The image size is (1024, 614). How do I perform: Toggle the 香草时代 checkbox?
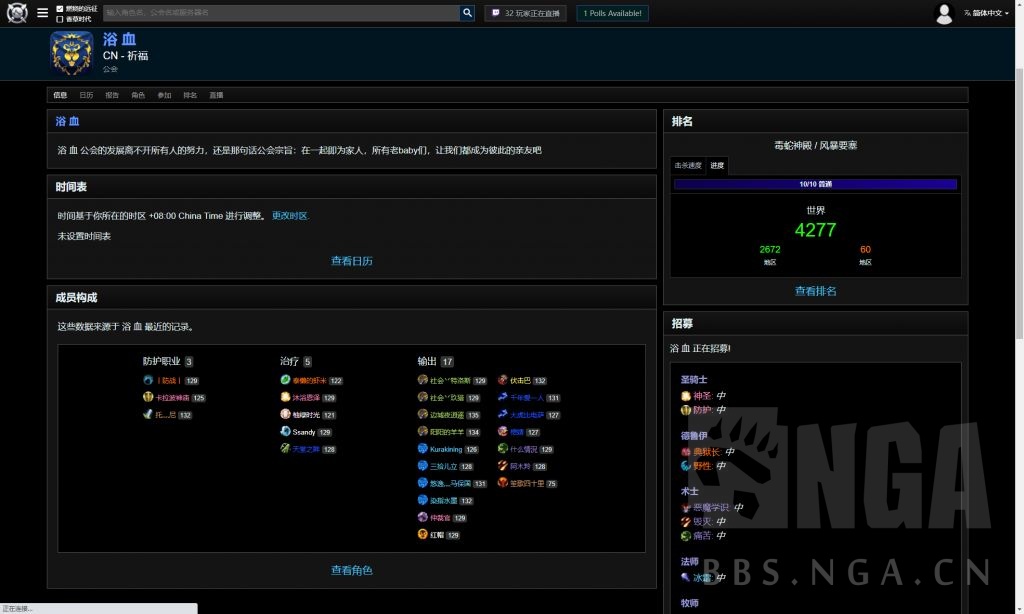[x=60, y=19]
